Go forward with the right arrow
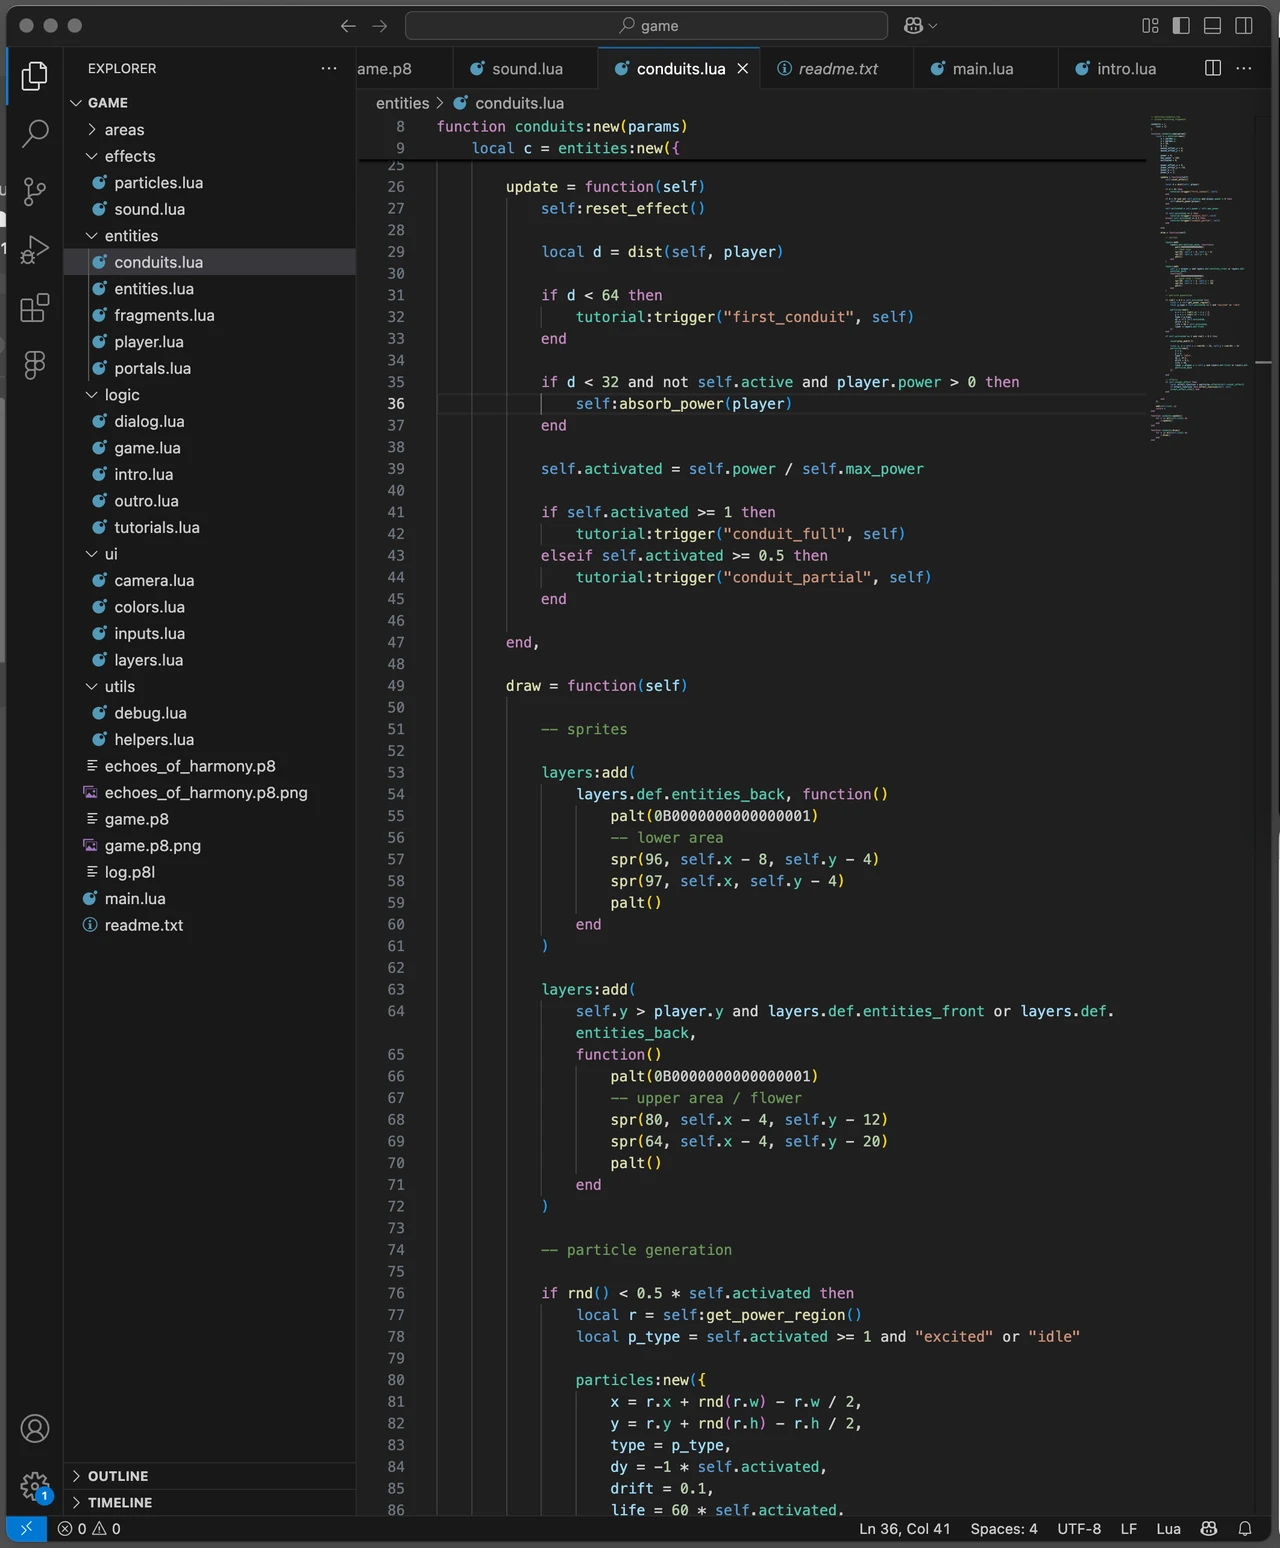1280x1548 pixels. 380,26
